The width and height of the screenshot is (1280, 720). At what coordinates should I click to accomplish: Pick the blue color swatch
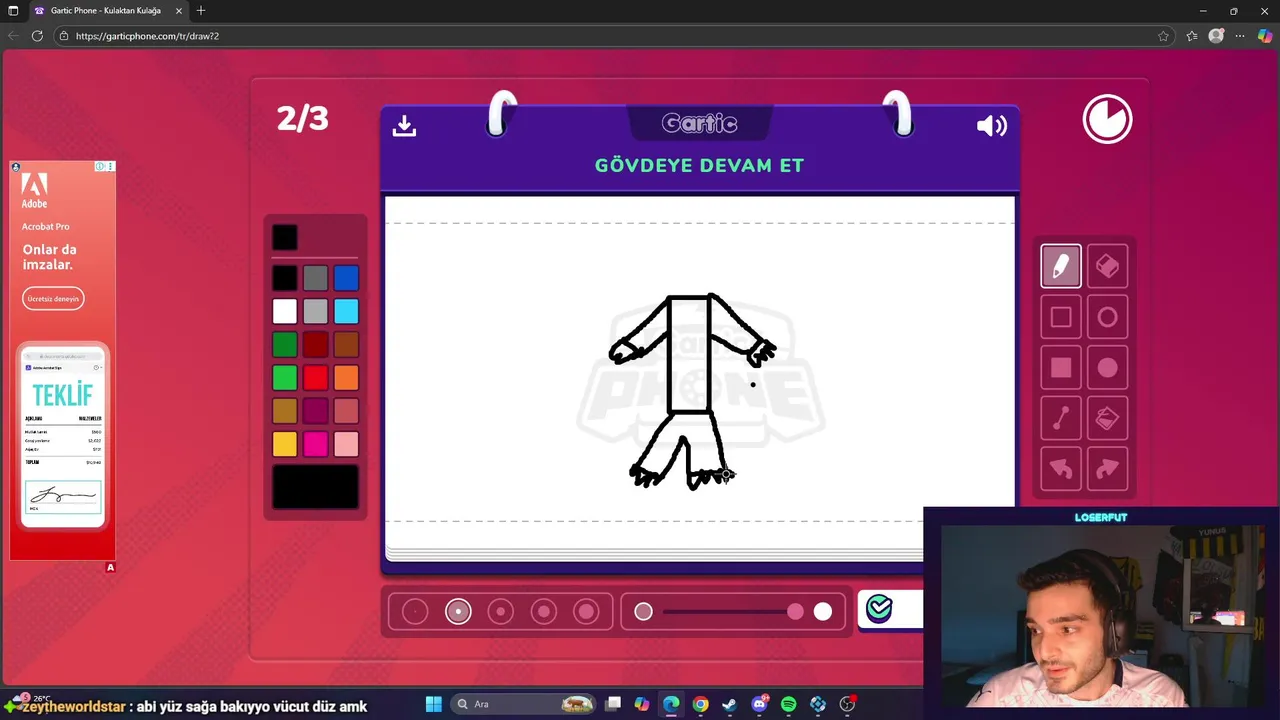pos(346,278)
